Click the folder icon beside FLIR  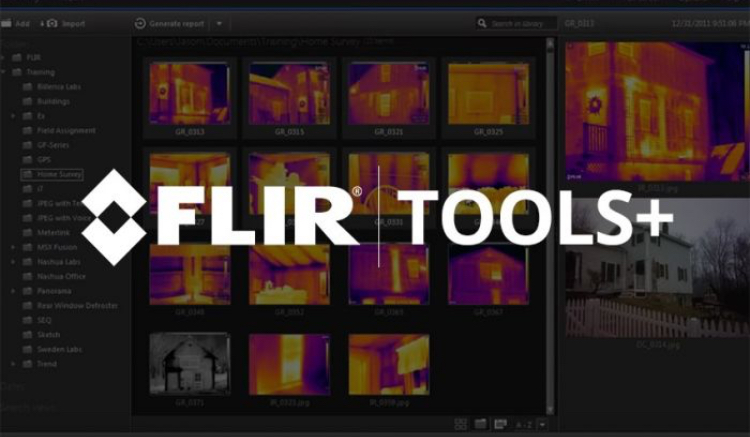(x=17, y=57)
